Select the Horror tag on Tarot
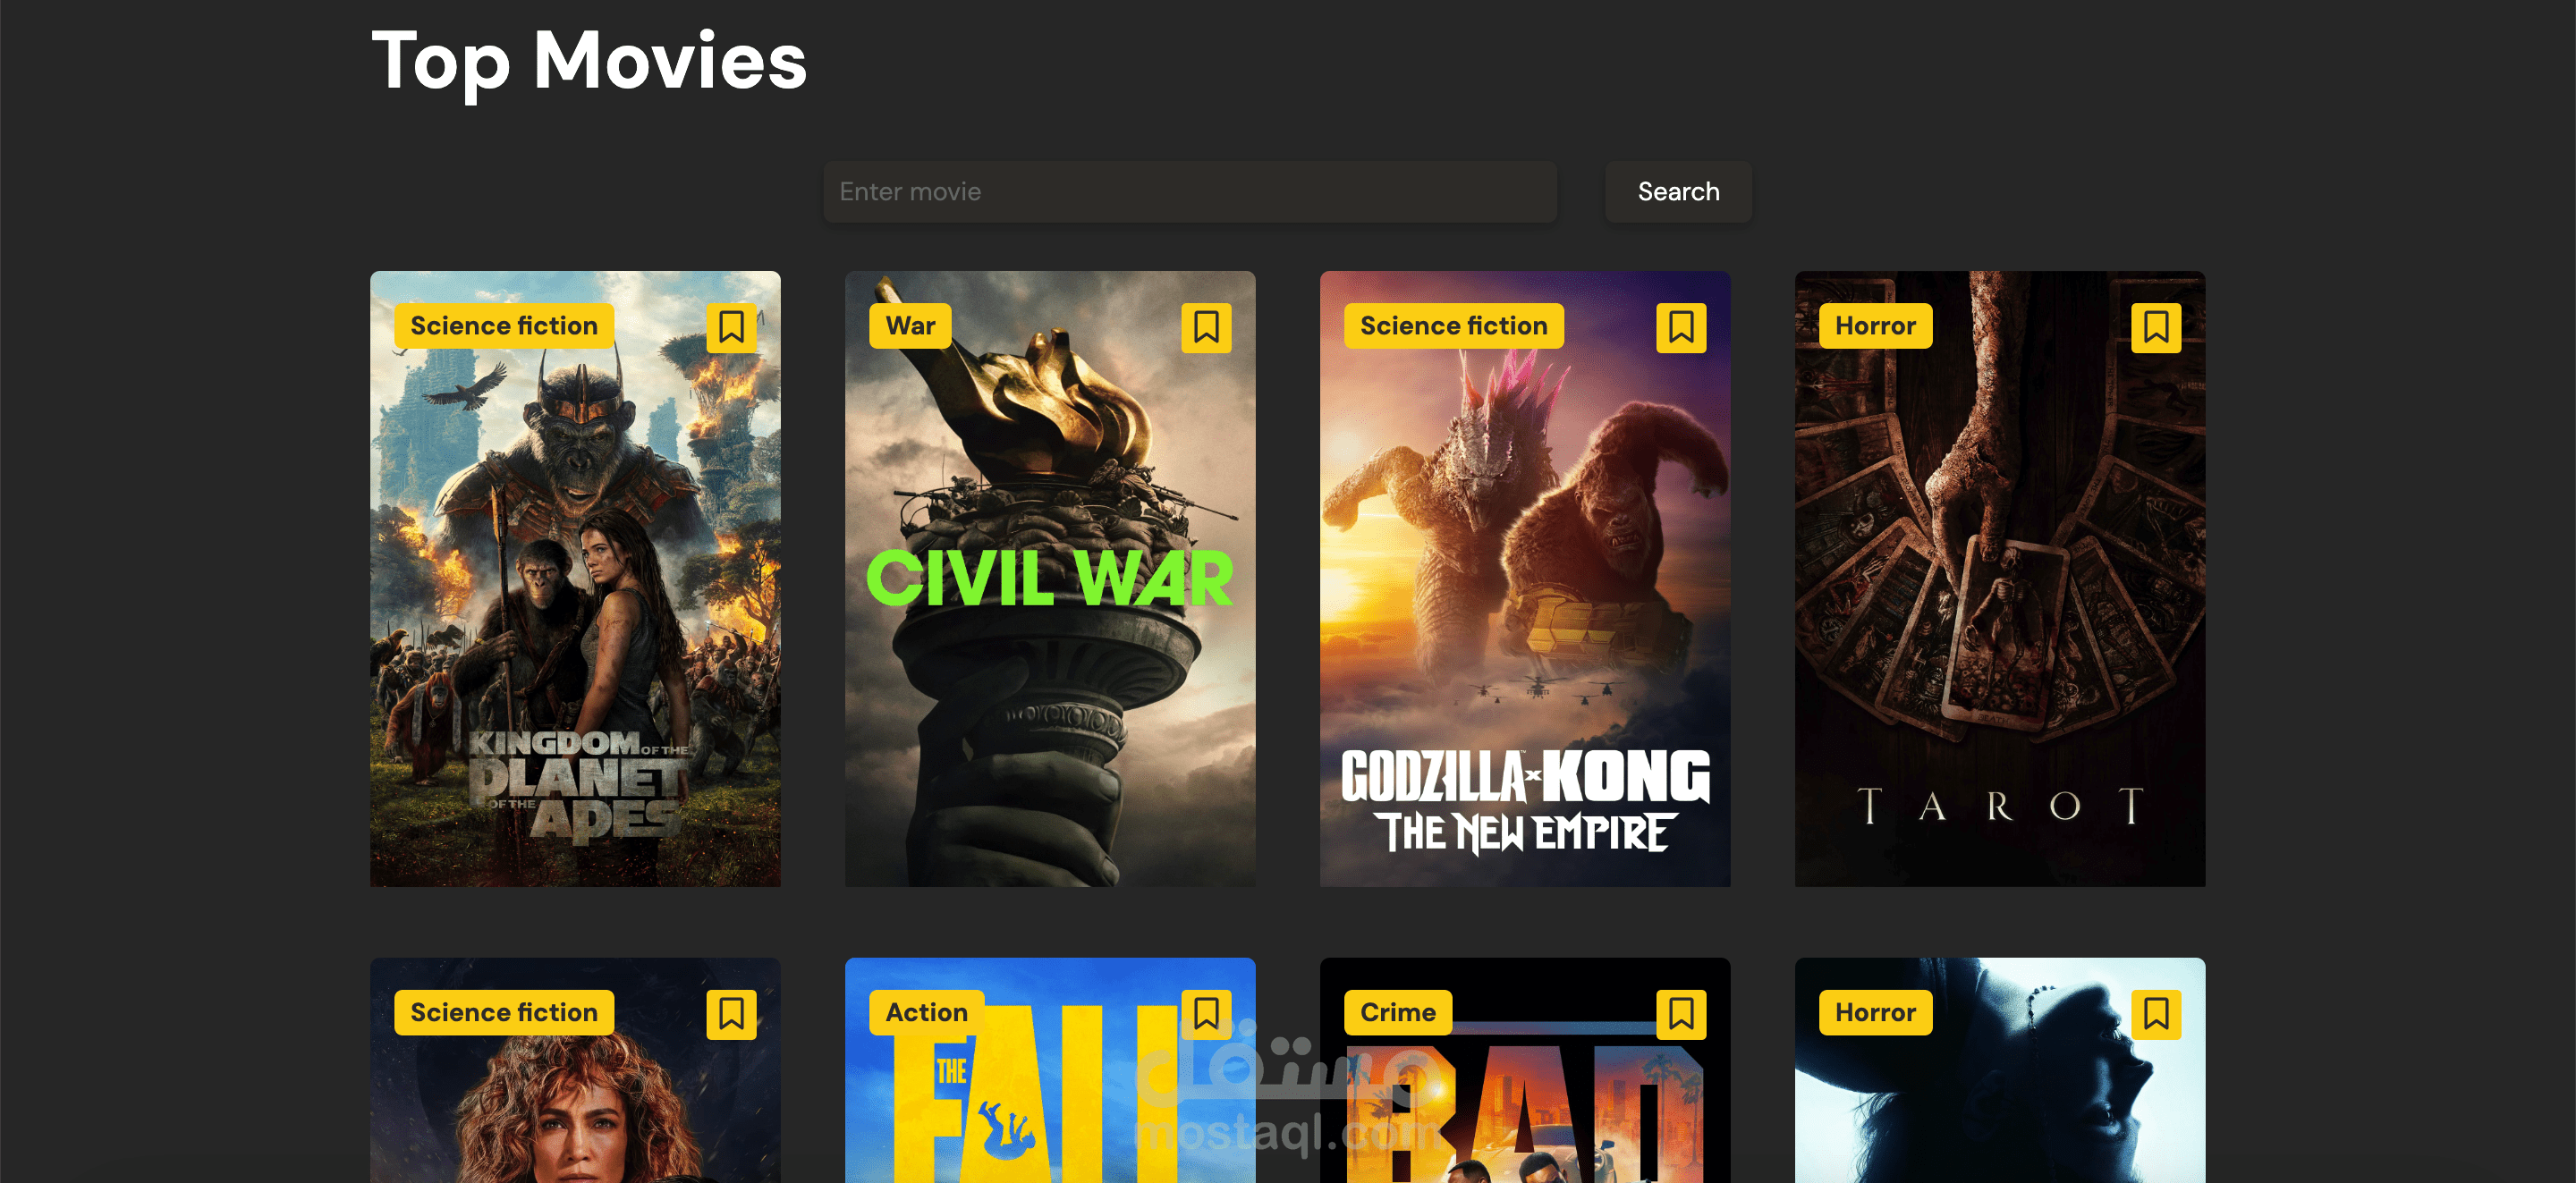Screen dimensions: 2576x1183 click(1875, 326)
